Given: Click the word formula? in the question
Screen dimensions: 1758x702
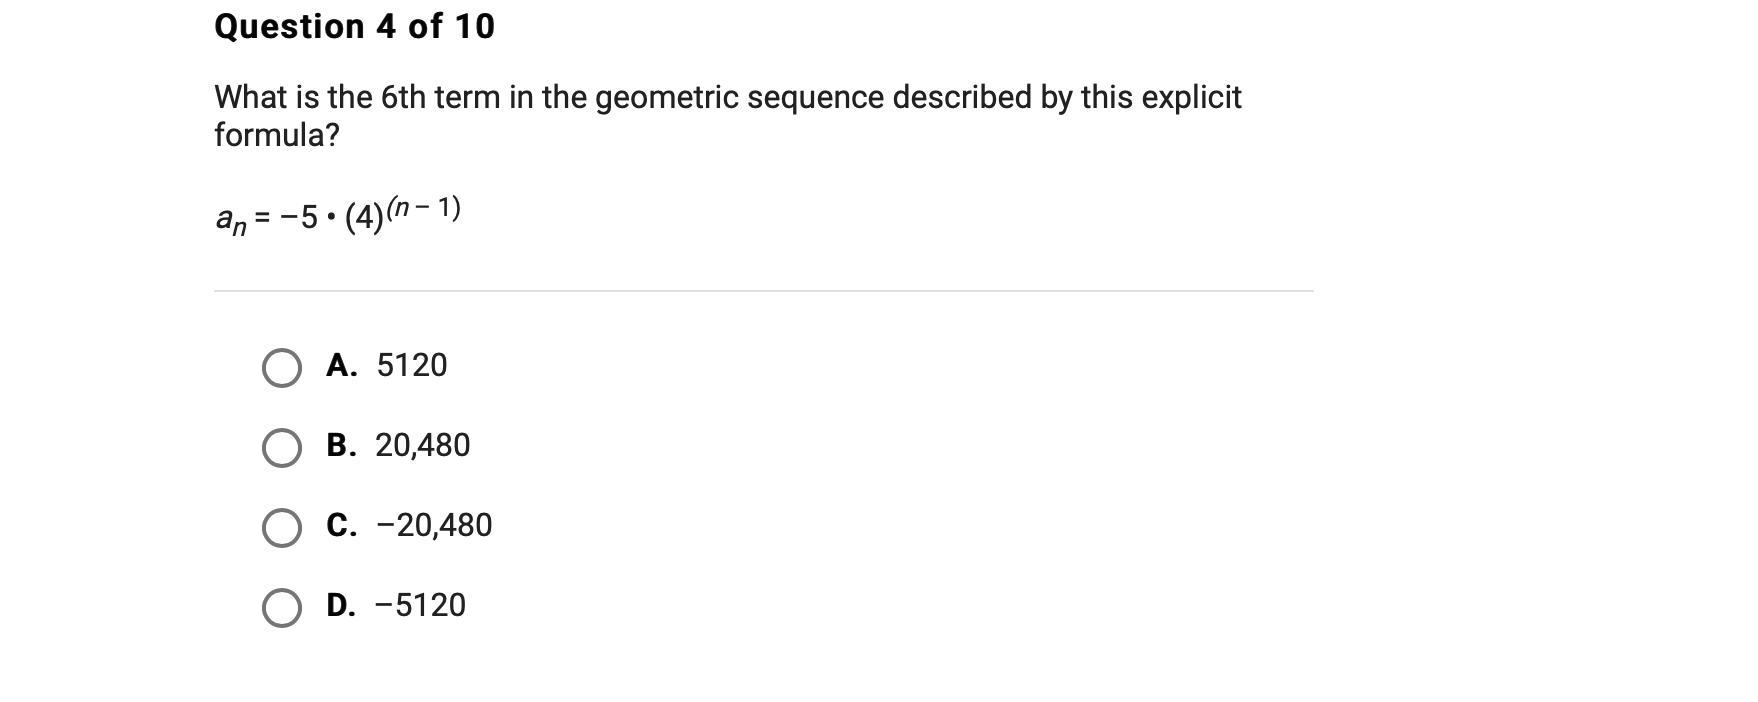Looking at the screenshot, I should tap(277, 135).
